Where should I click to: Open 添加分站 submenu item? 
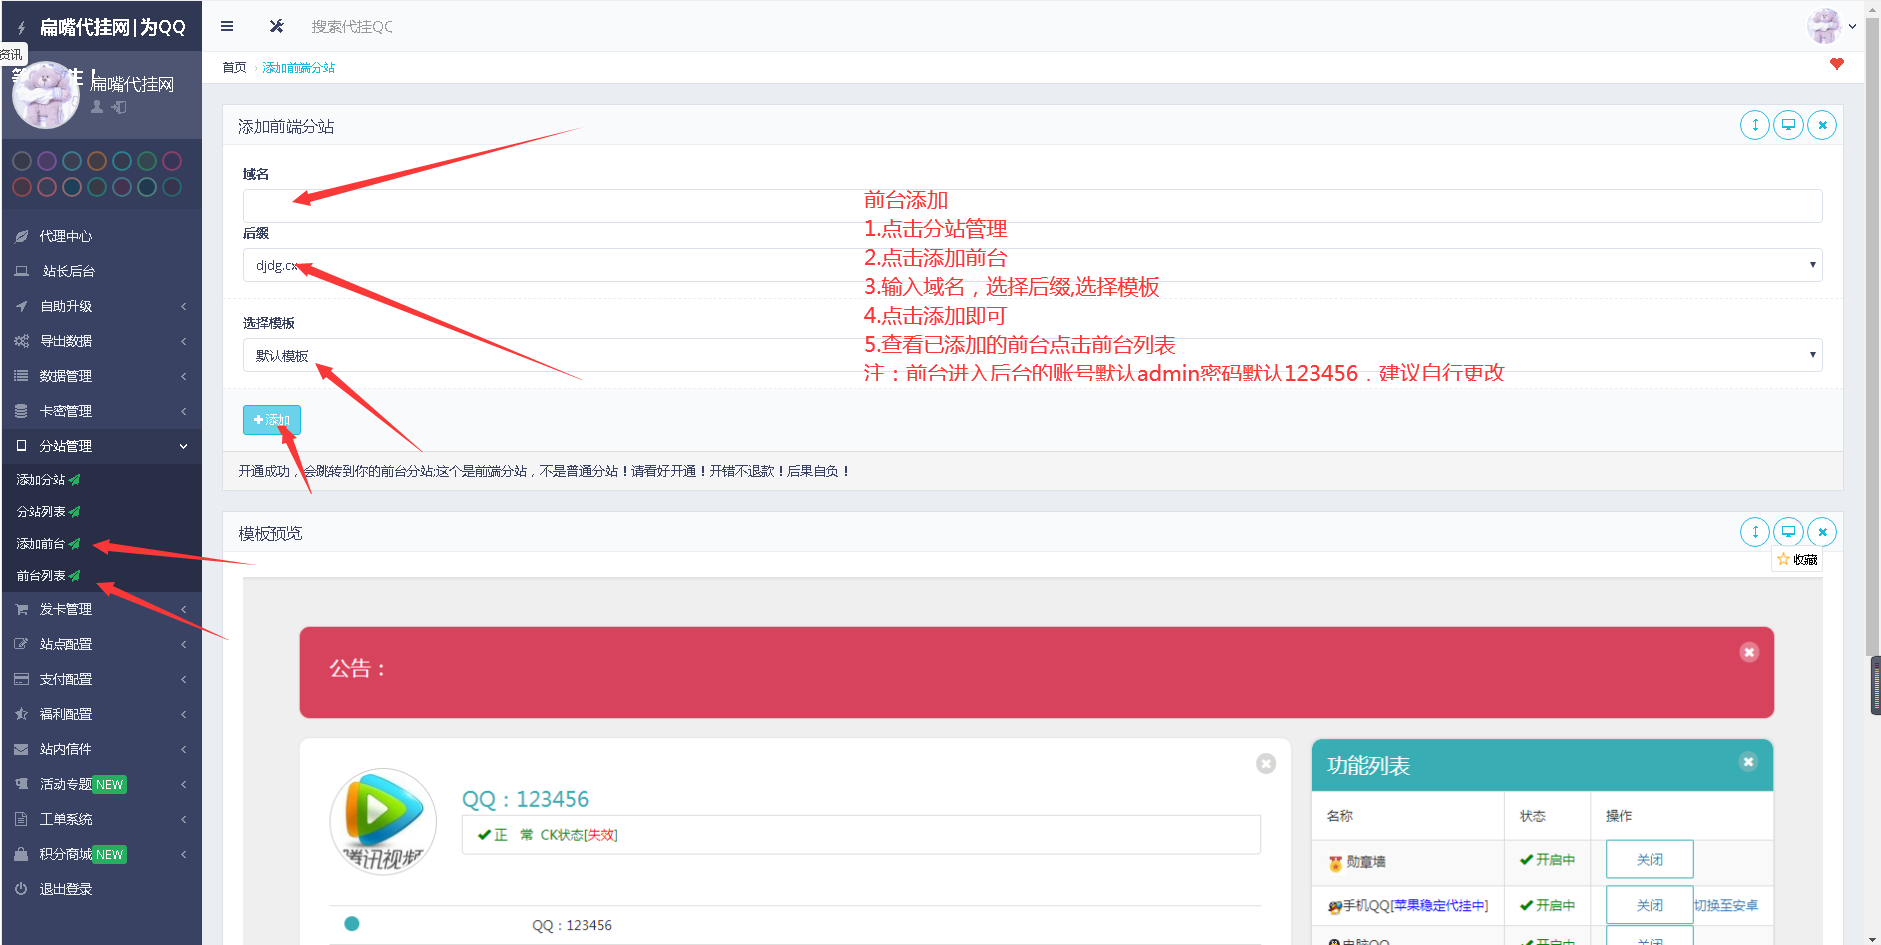coord(48,480)
